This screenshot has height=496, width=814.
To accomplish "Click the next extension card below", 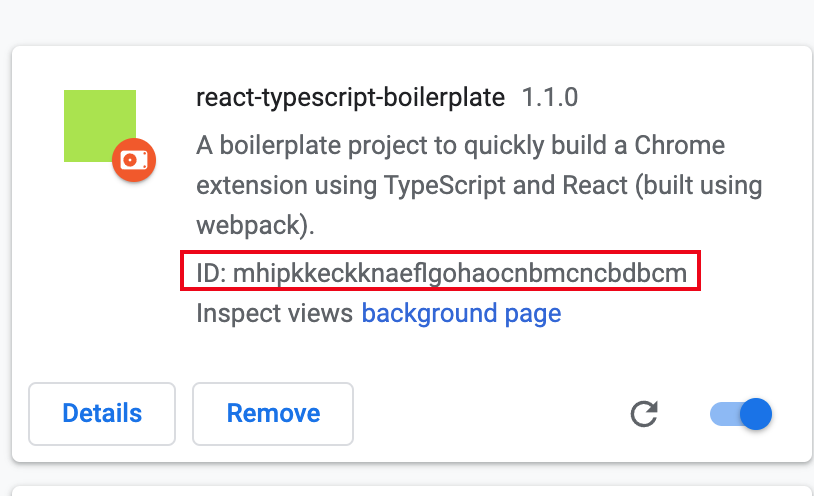I will (412, 491).
